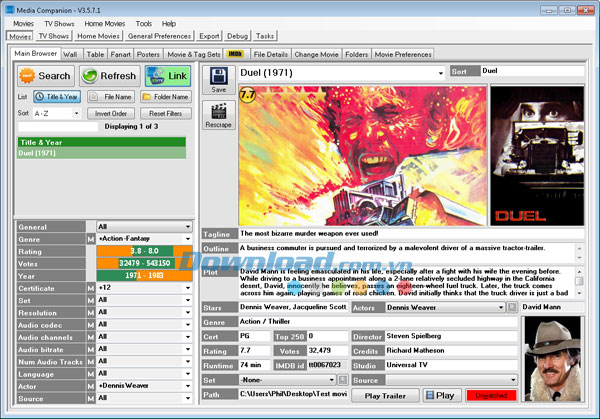Click the Outline text scrollbar
Screen dimensions: 600x419
(580, 253)
